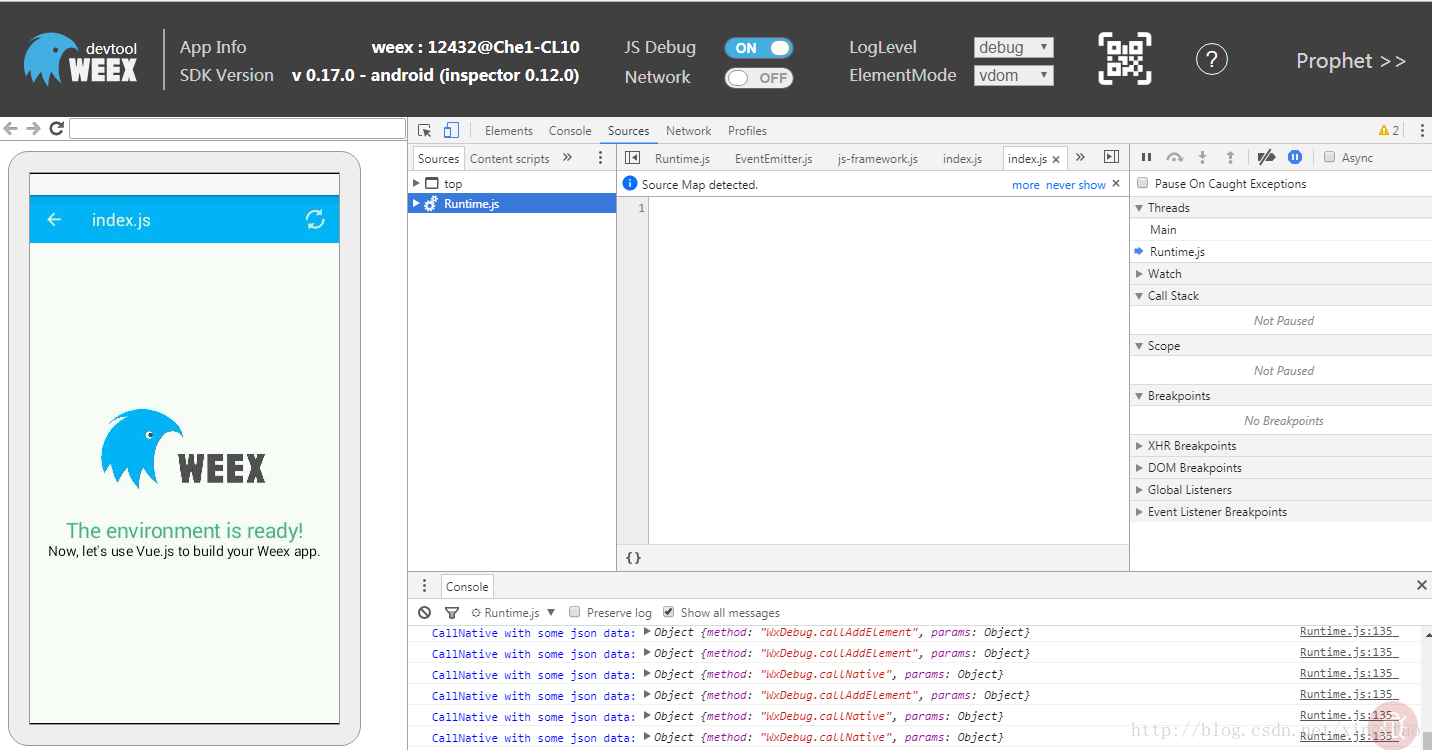This screenshot has height=750, width=1432.
Task: Hide the debugger sidebar icon
Action: coord(1111,157)
